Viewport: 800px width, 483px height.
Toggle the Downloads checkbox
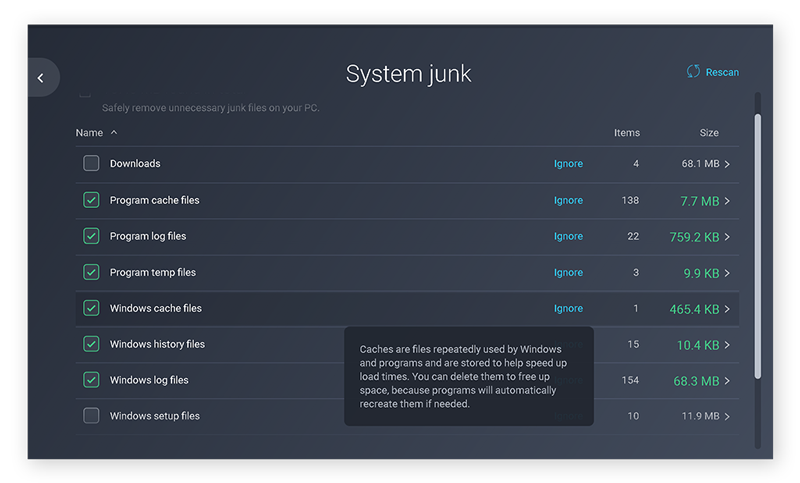click(x=91, y=164)
